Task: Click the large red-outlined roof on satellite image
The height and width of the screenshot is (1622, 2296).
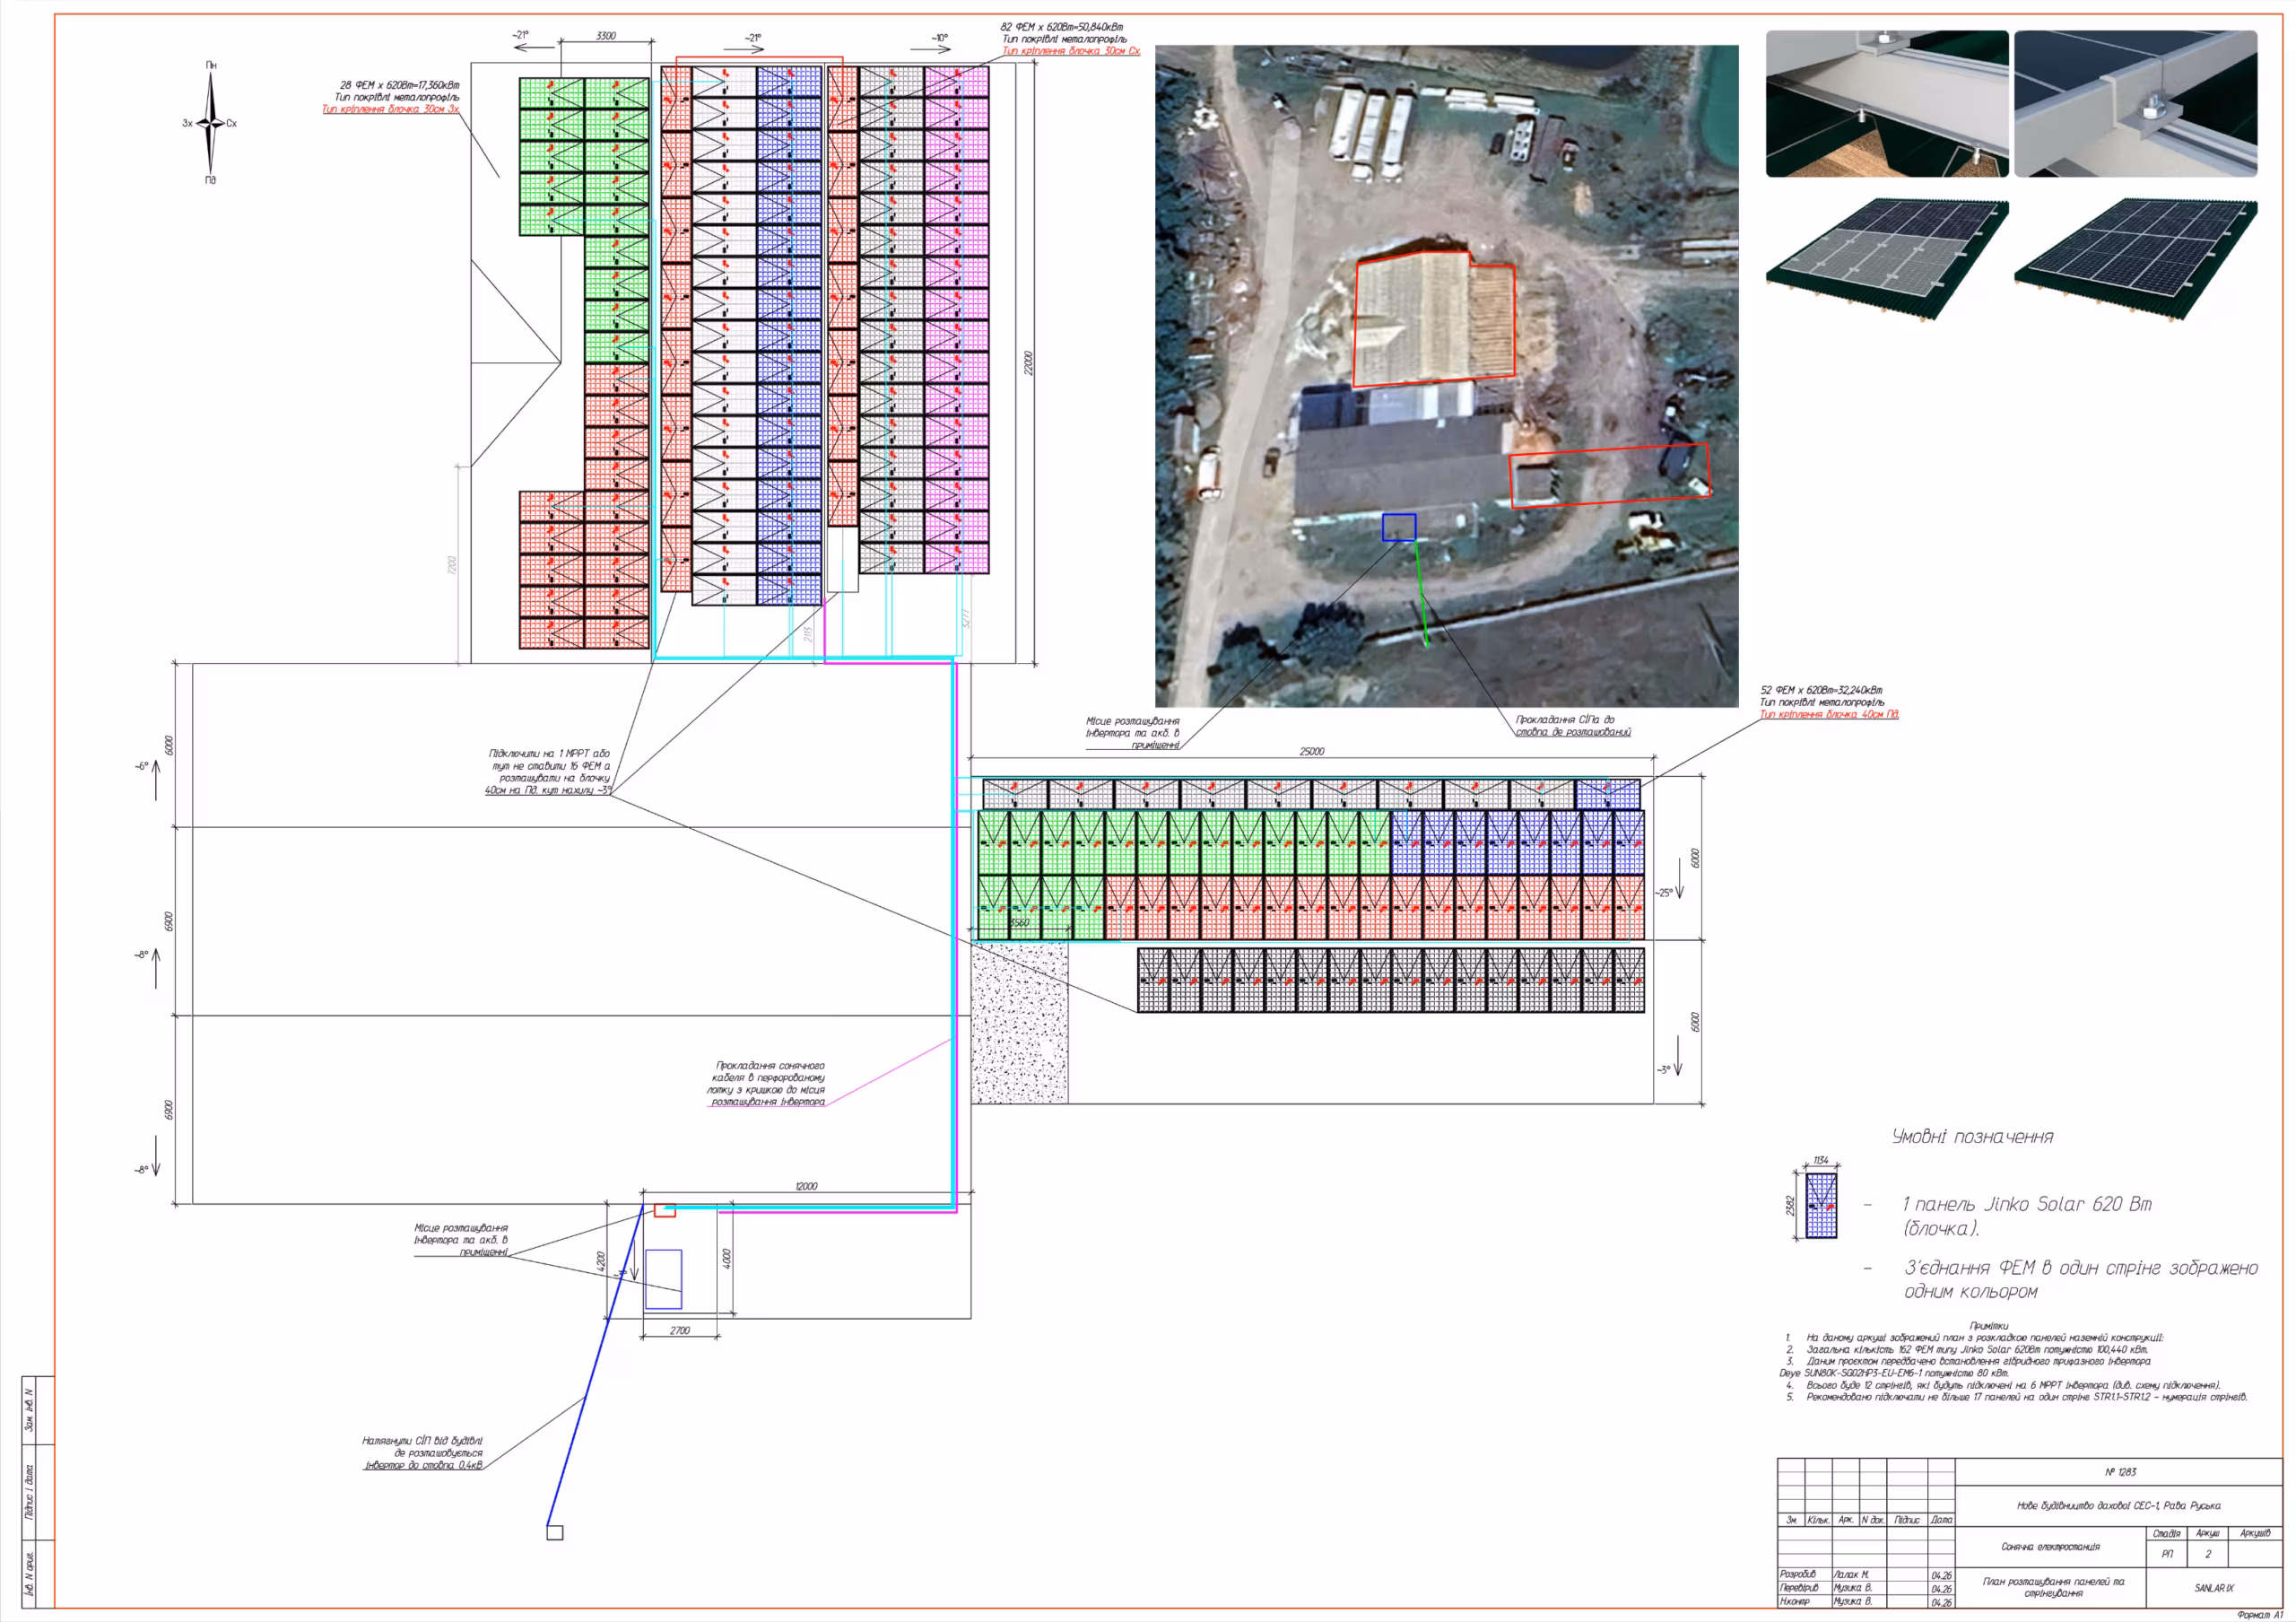Action: [1432, 319]
